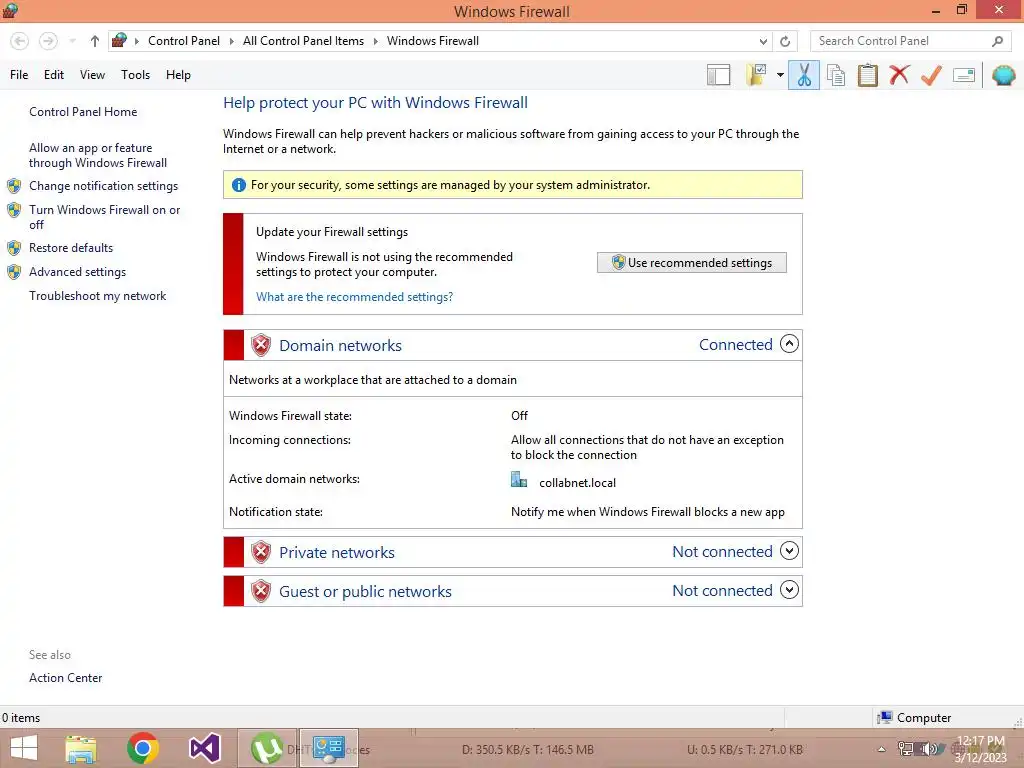This screenshot has height=768, width=1024.
Task: Open the recent locations dropdown arrow
Action: coord(72,41)
